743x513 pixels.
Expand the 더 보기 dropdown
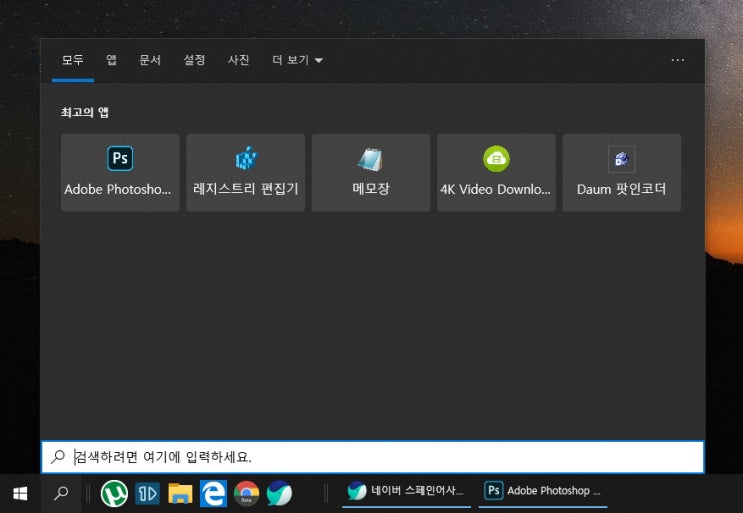[x=297, y=60]
